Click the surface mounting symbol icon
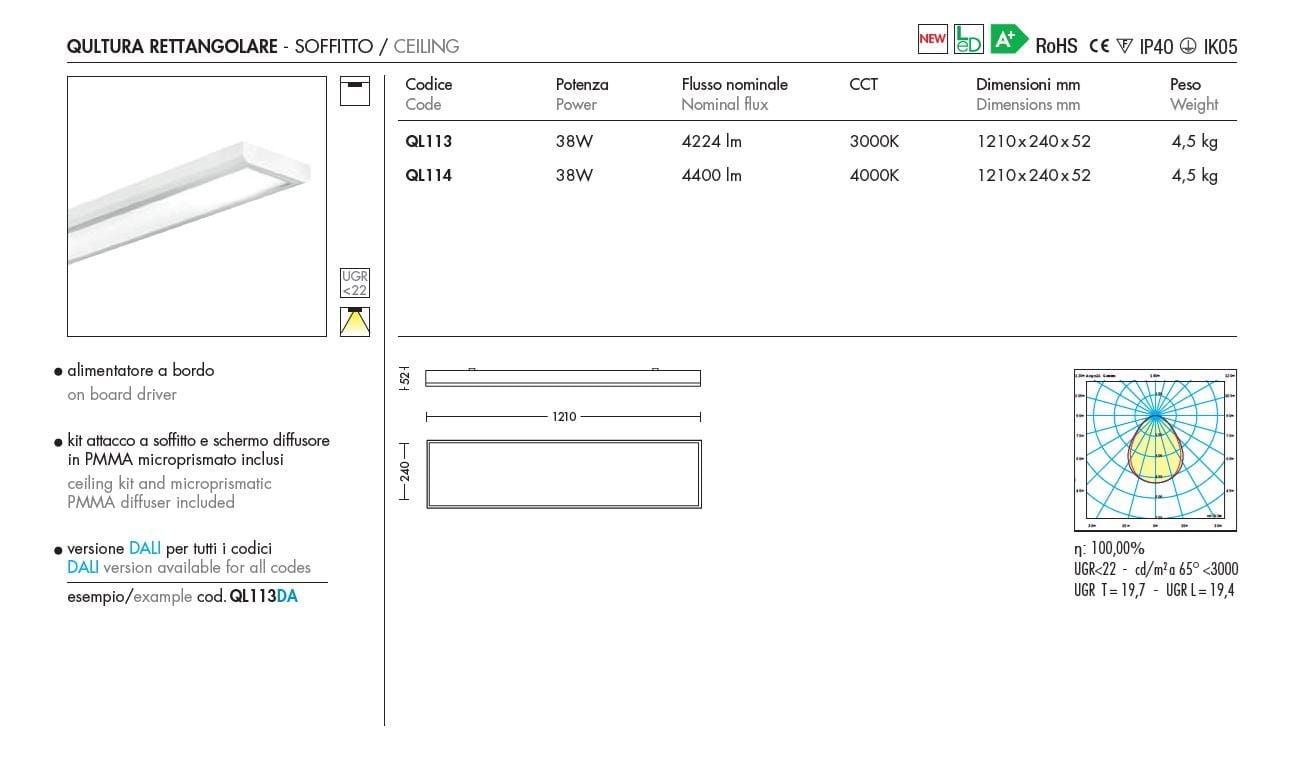Viewport: 1291px width, 772px height. tap(355, 88)
